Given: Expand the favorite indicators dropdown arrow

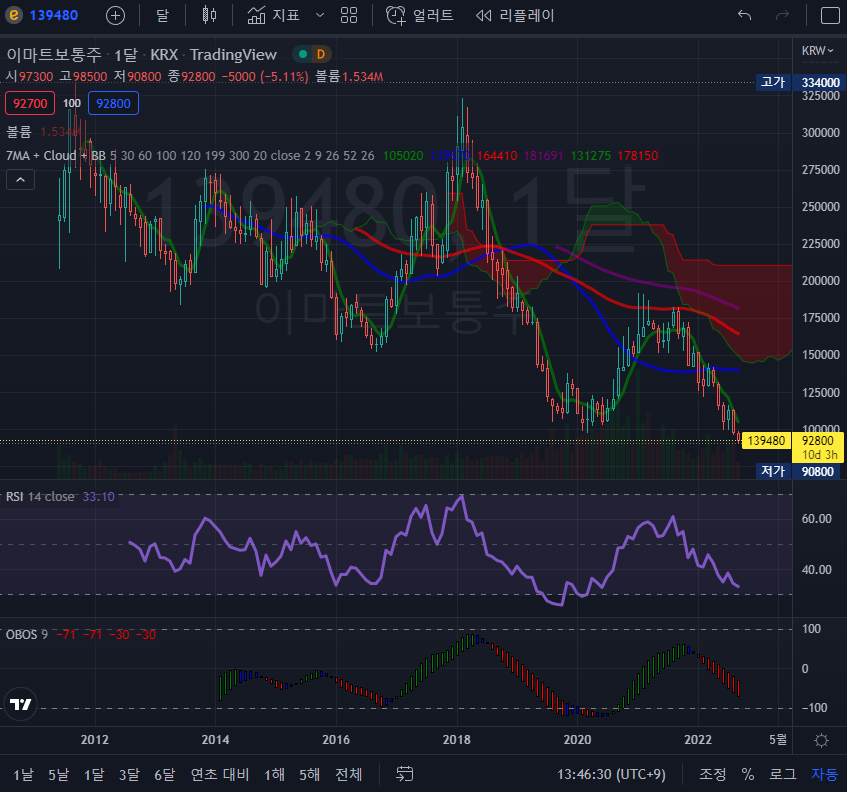Looking at the screenshot, I should coord(320,15).
